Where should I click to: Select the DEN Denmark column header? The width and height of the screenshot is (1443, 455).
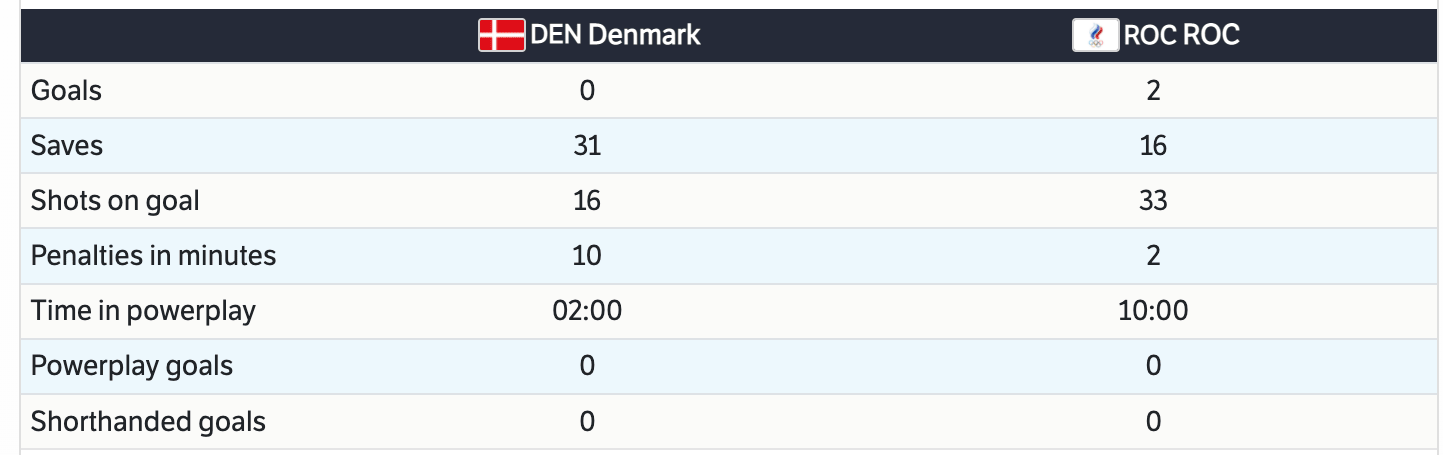pos(615,35)
